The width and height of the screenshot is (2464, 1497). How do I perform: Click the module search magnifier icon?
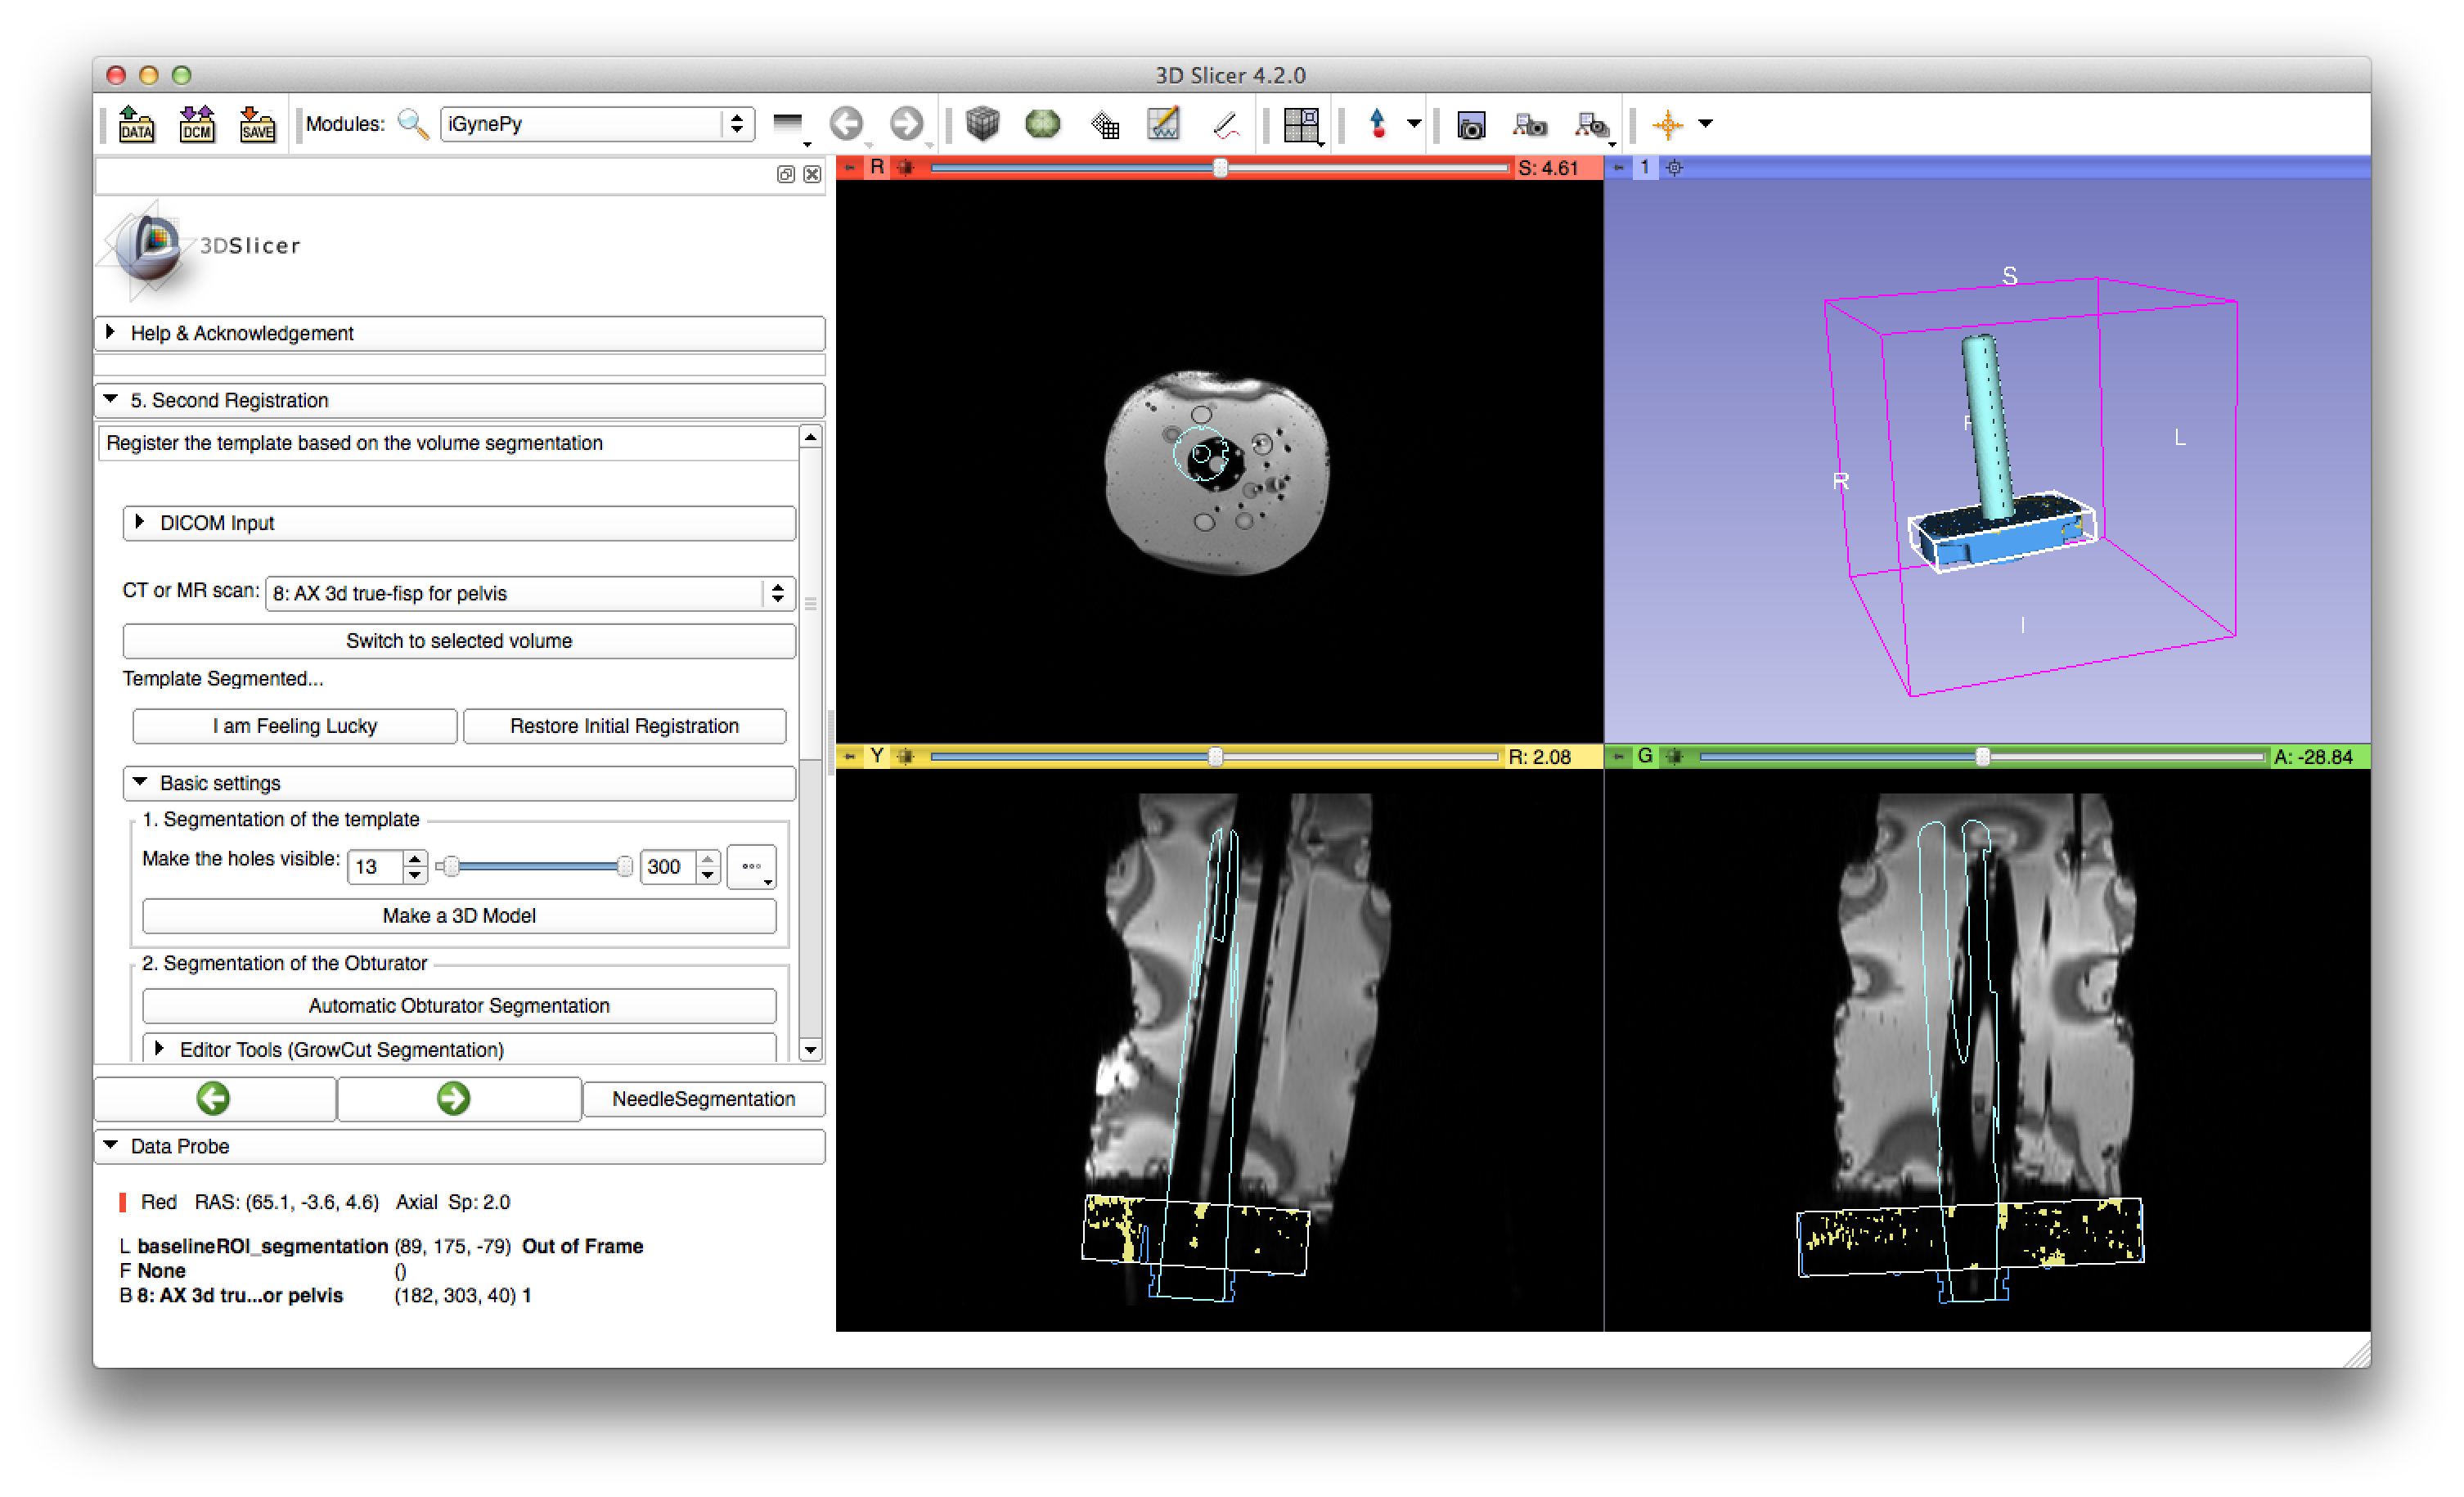(x=413, y=124)
